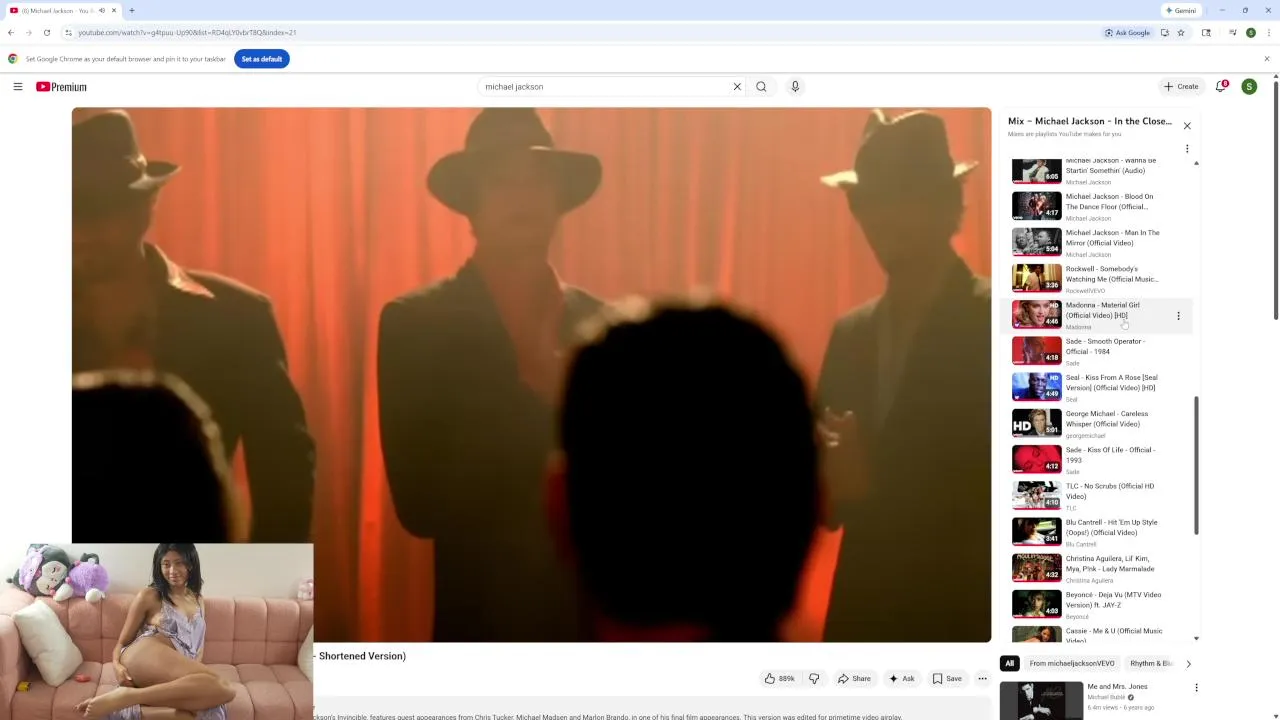Image resolution: width=1280 pixels, height=720 pixels.
Task: Go to the YouTube Premium home logo
Action: coord(61,87)
